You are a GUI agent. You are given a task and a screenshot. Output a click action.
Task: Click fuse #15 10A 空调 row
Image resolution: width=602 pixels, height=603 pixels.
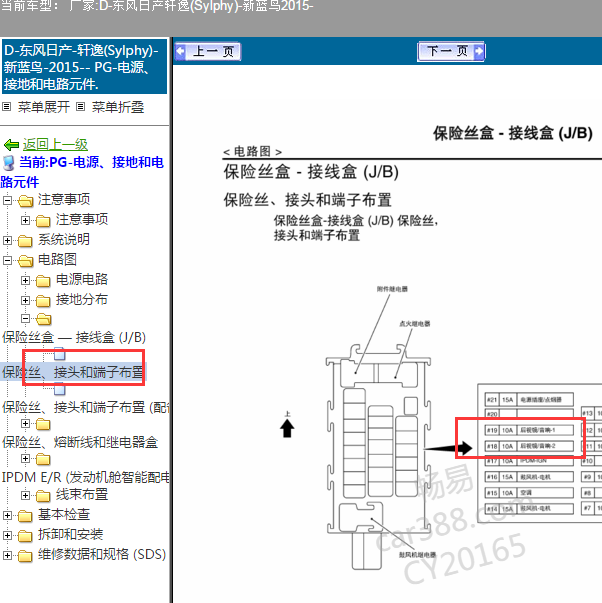pyautogui.click(x=529, y=493)
